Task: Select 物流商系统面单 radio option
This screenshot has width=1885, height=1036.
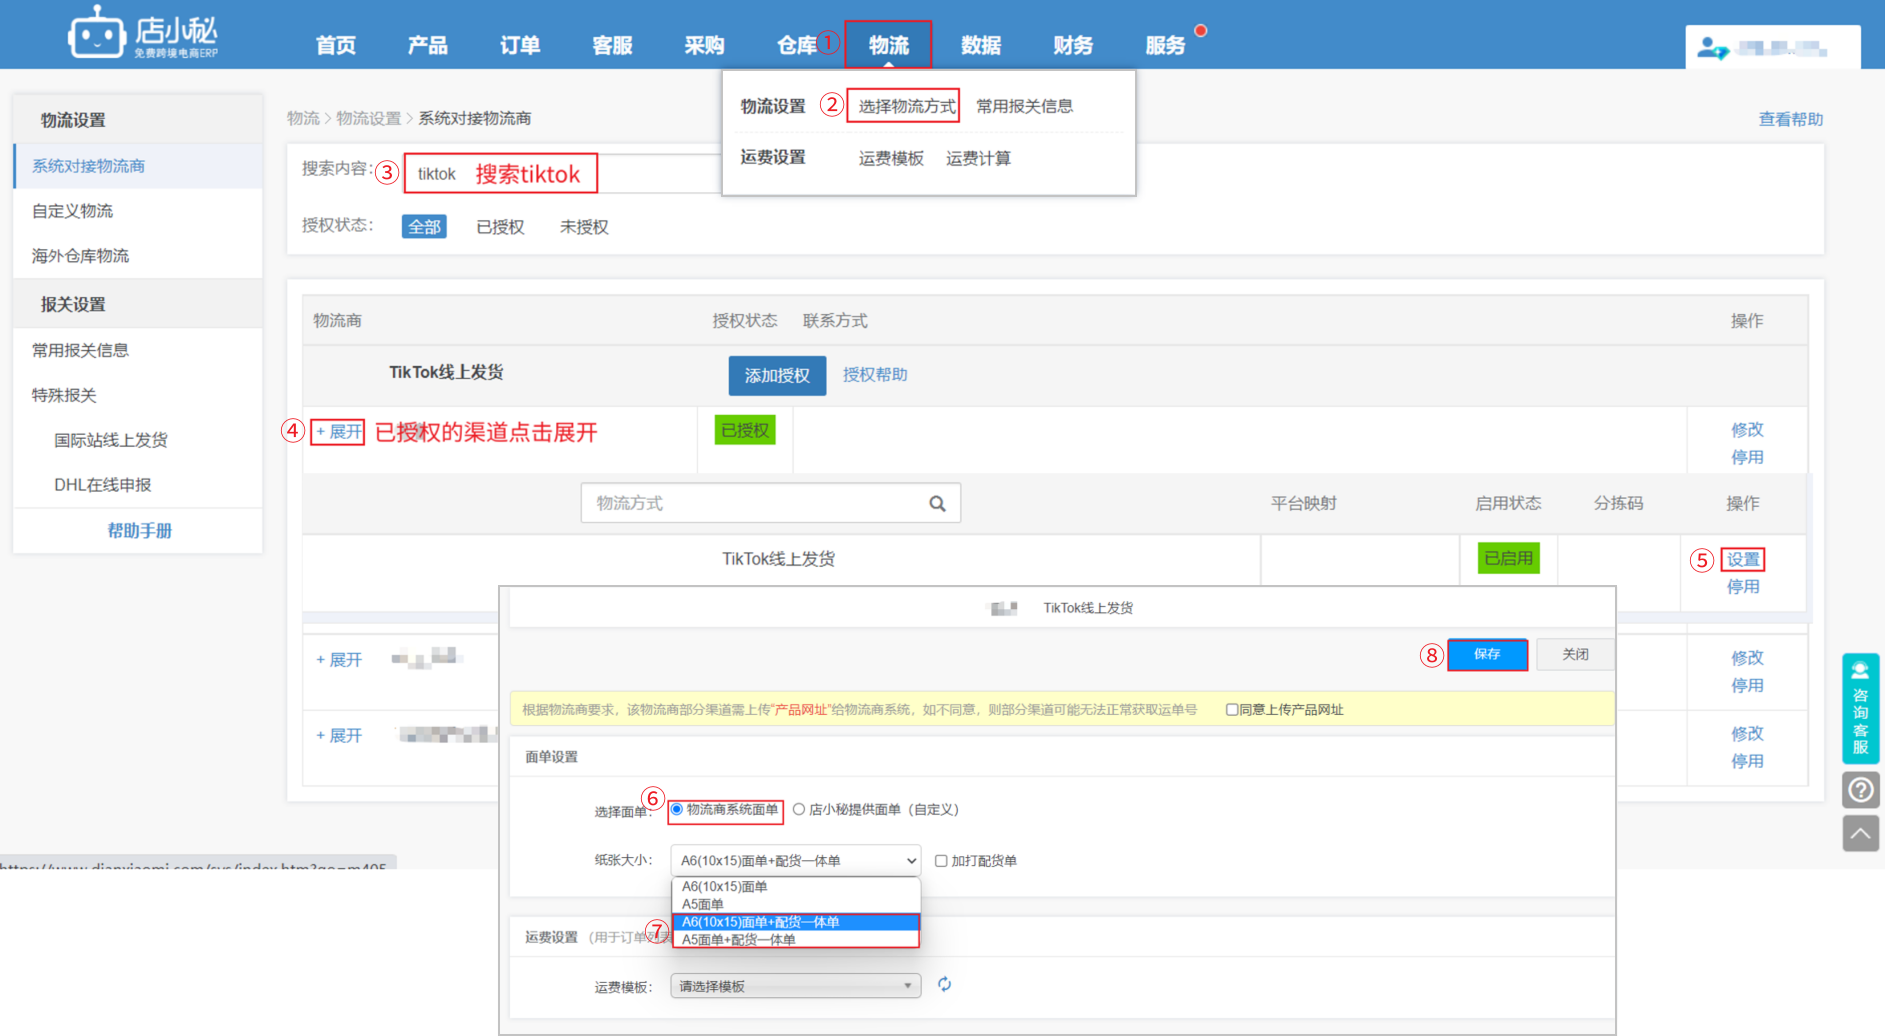Action: coord(677,809)
